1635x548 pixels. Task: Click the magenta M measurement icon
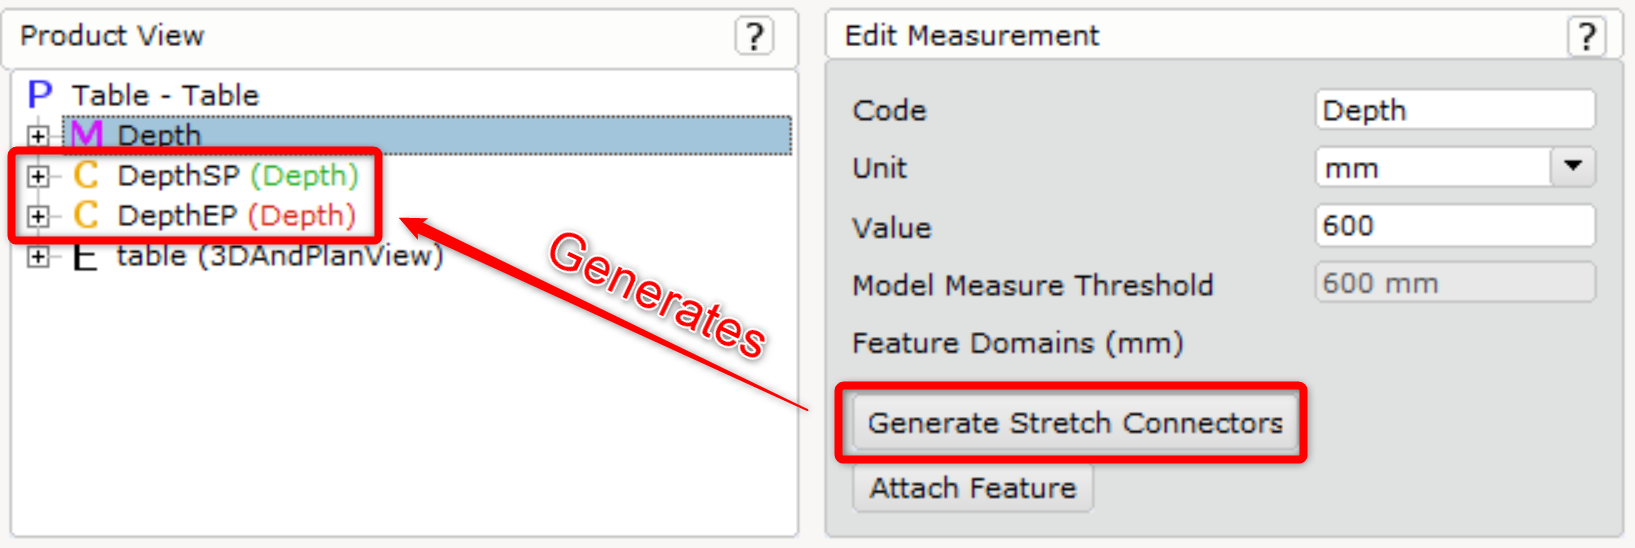(x=87, y=135)
